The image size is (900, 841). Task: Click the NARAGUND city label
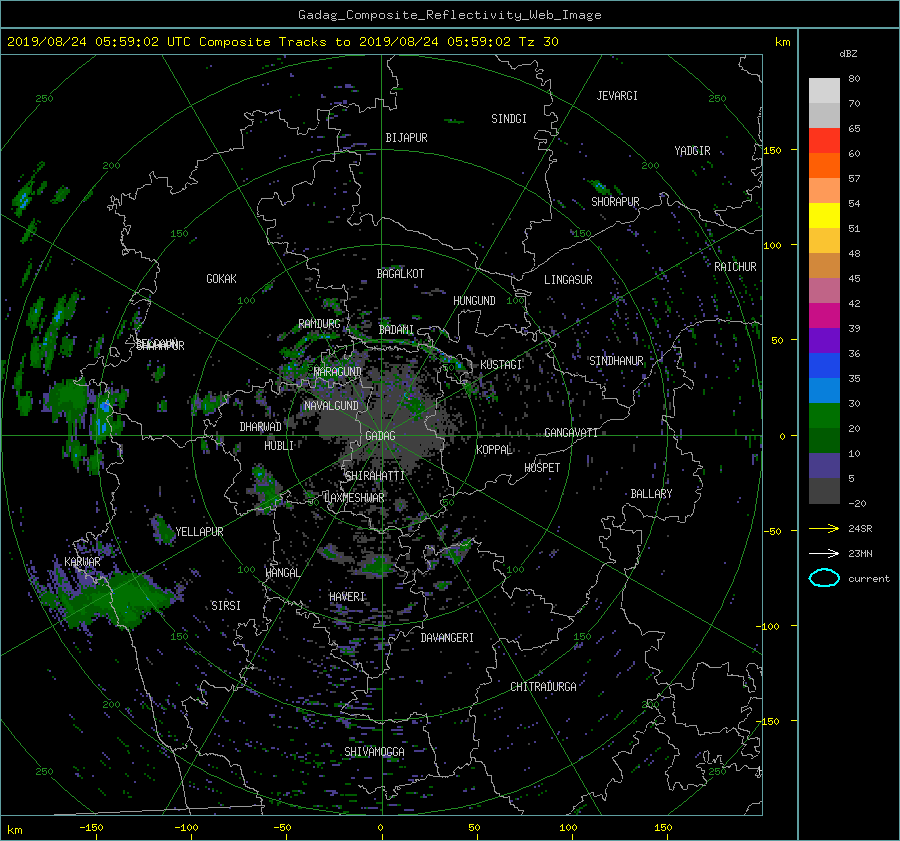pyautogui.click(x=338, y=372)
